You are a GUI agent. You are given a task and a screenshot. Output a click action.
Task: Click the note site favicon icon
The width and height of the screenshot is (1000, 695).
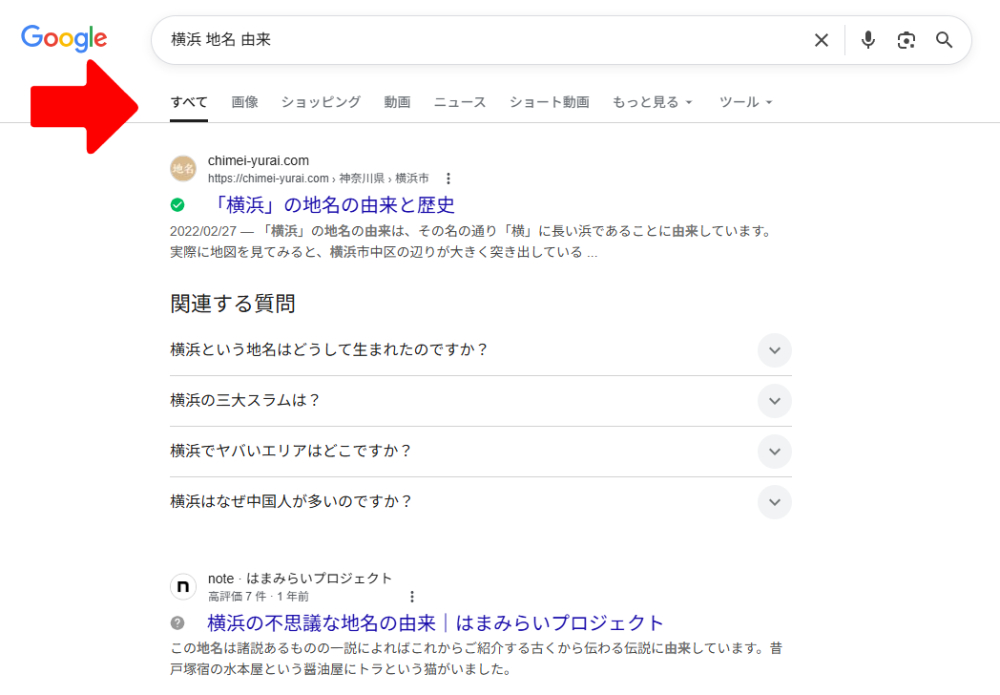click(183, 587)
